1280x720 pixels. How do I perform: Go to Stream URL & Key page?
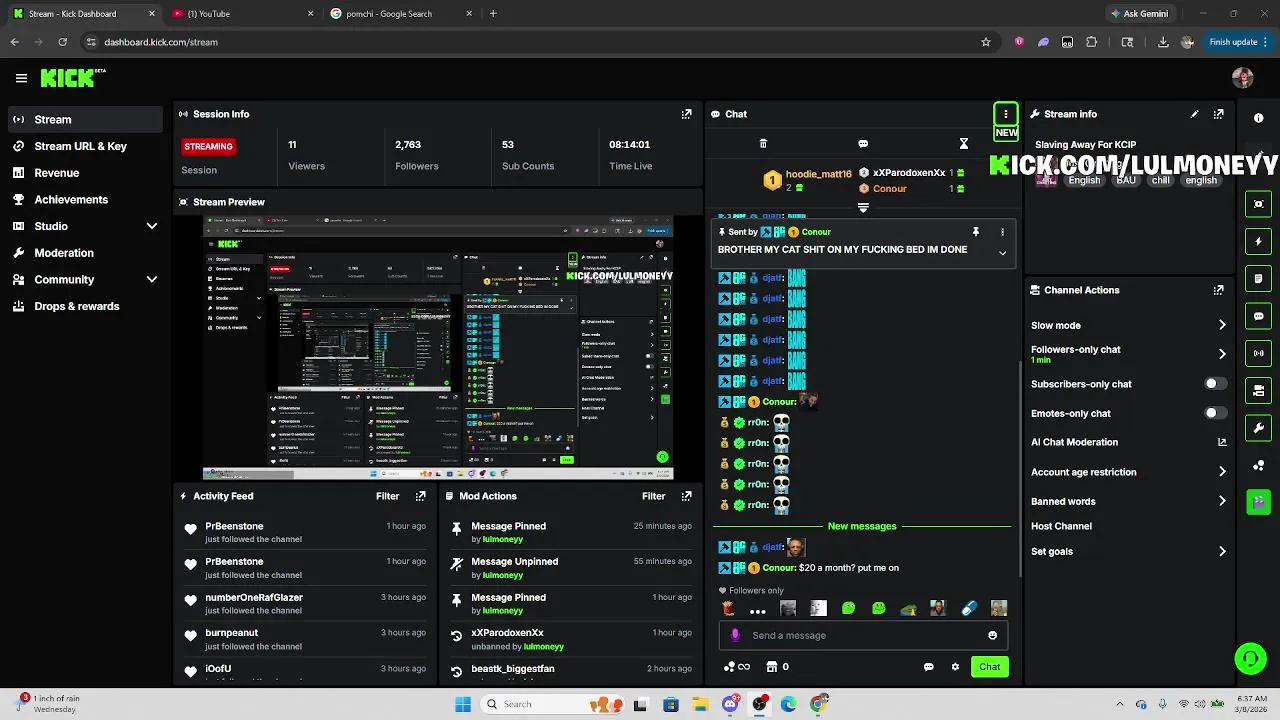point(84,146)
